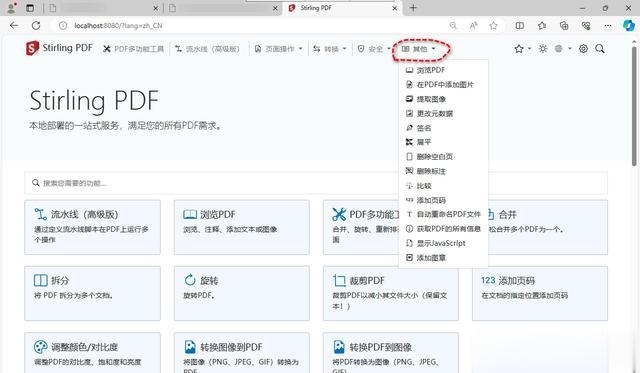Open Browser essentials heart icon
This screenshot has width=640, height=373.
586,26
